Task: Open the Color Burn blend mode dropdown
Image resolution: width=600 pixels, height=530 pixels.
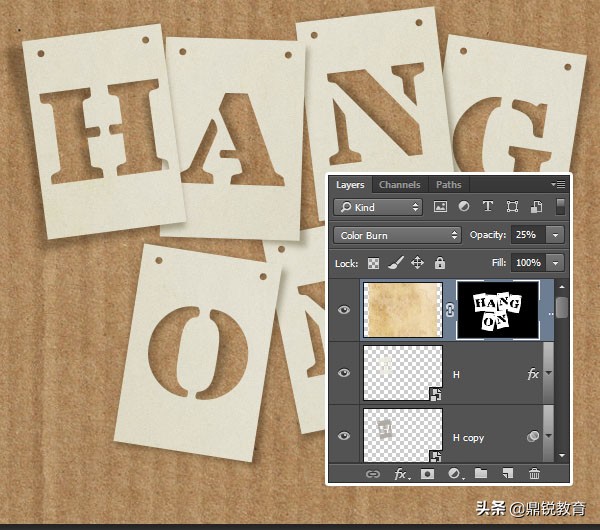Action: pyautogui.click(x=398, y=235)
